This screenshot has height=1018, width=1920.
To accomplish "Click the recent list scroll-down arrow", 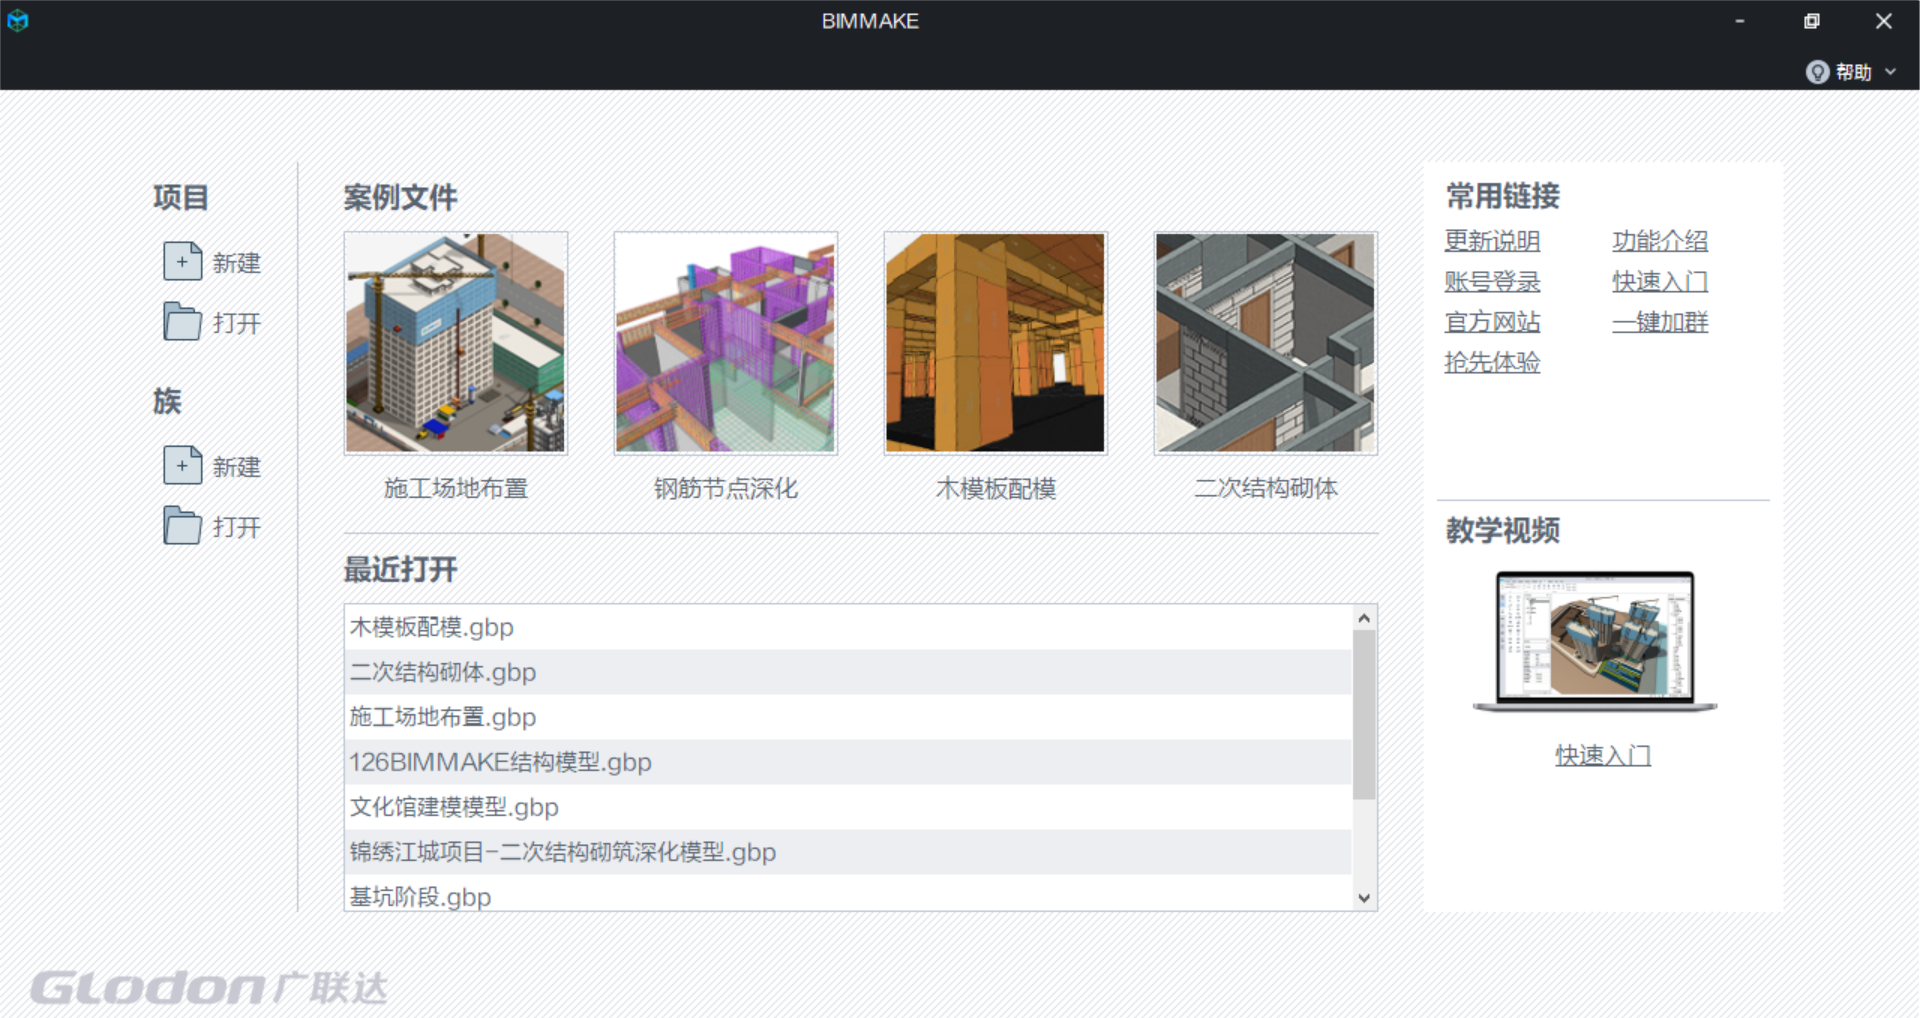I will (x=1364, y=898).
